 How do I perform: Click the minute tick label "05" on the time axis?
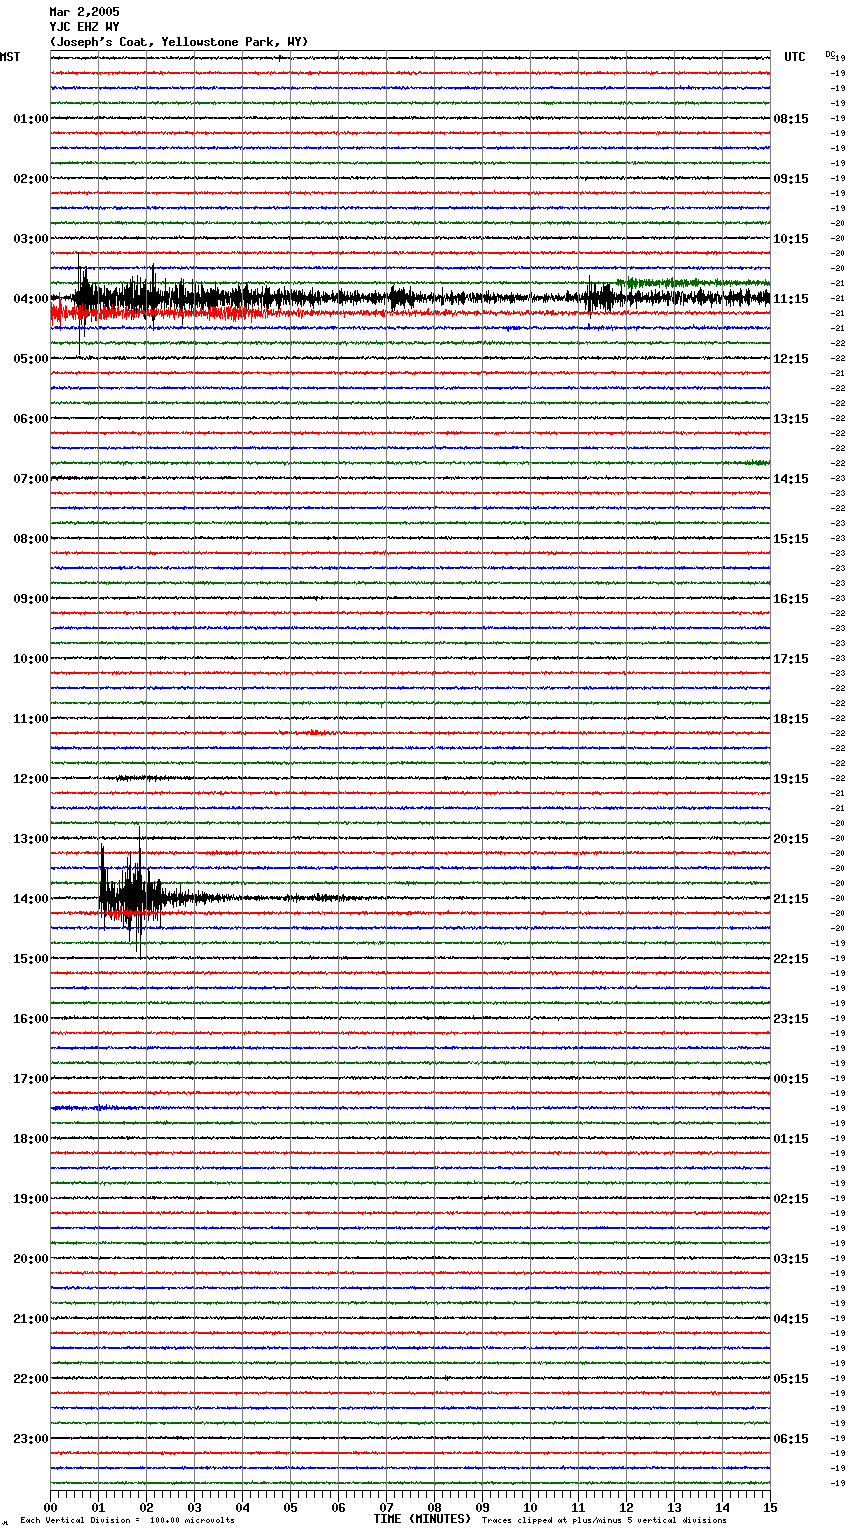[290, 1506]
